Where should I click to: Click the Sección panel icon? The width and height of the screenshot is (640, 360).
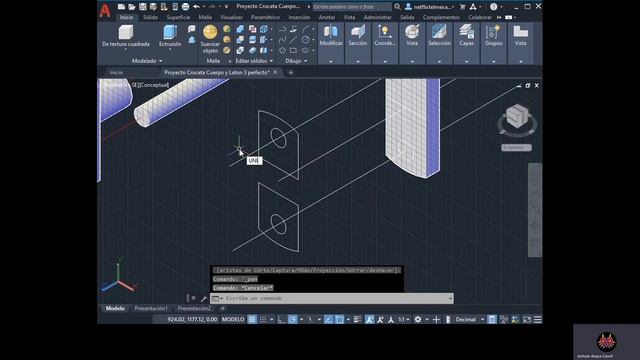click(358, 32)
